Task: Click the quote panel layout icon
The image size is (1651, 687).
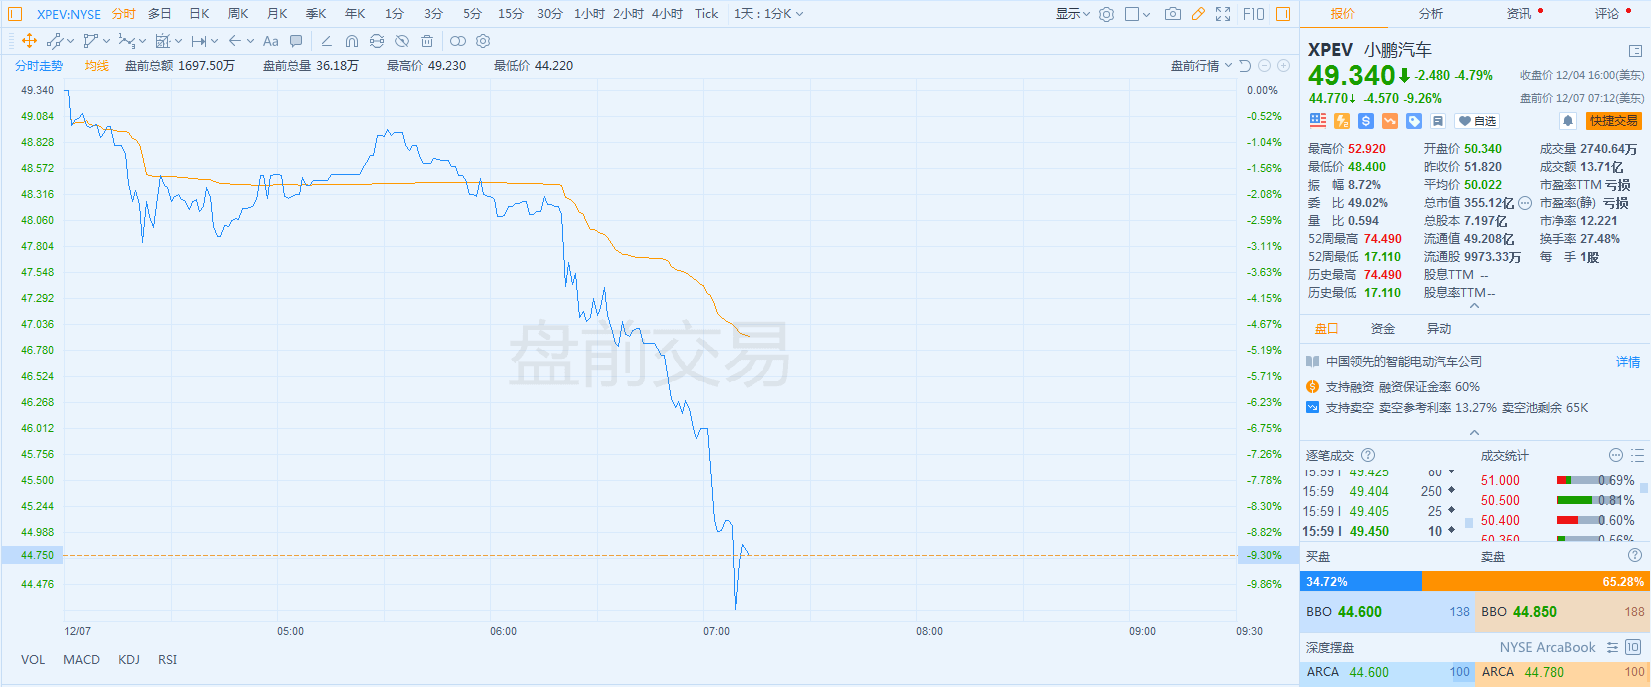Action: pos(1635,50)
